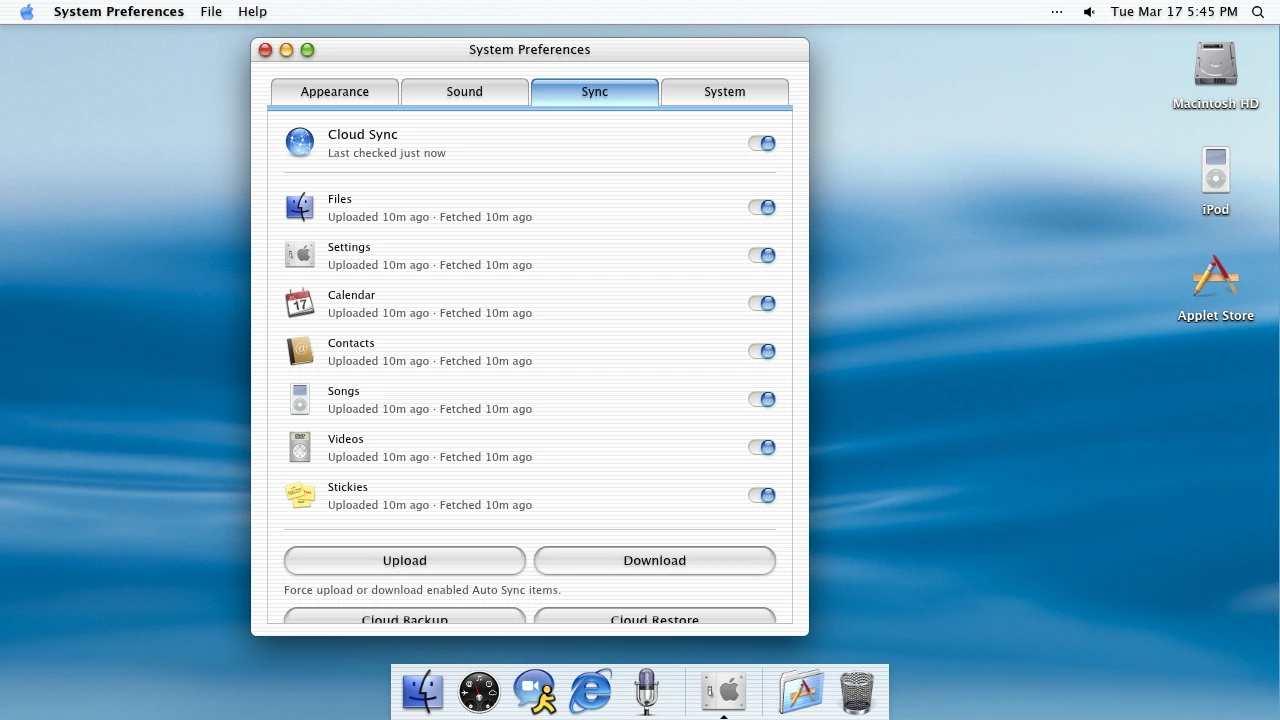Click the volume icon in the menu bar
This screenshot has height=720, width=1280.
click(x=1089, y=12)
